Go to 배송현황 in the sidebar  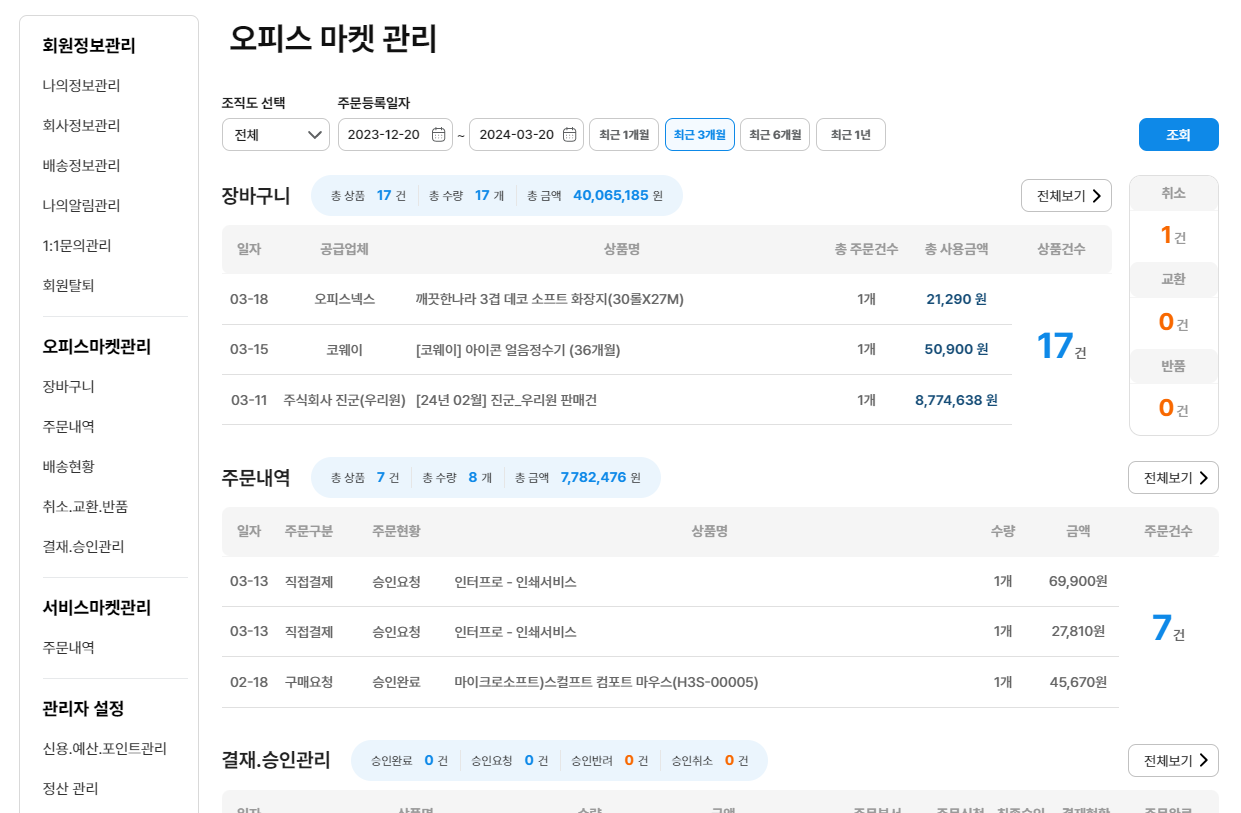tap(68, 466)
